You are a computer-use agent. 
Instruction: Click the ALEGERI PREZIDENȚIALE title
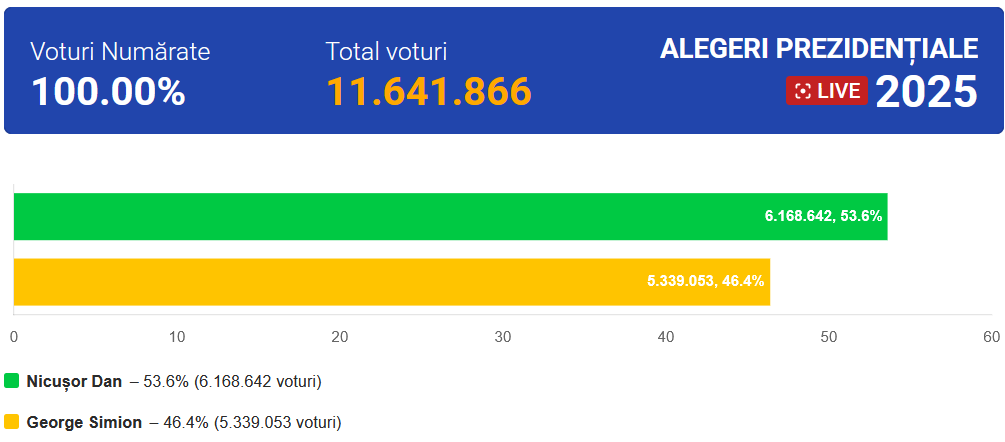pos(818,48)
